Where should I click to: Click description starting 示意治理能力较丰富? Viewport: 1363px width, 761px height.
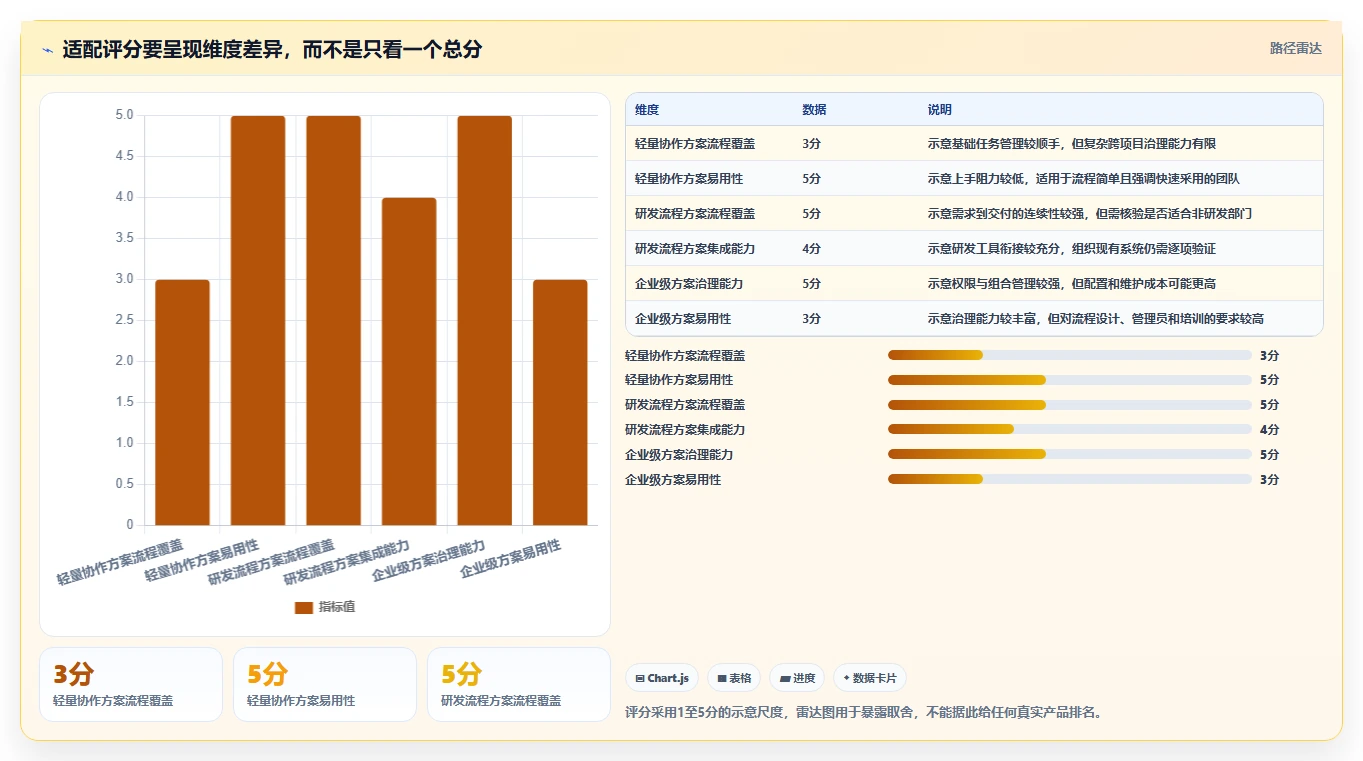1096,319
